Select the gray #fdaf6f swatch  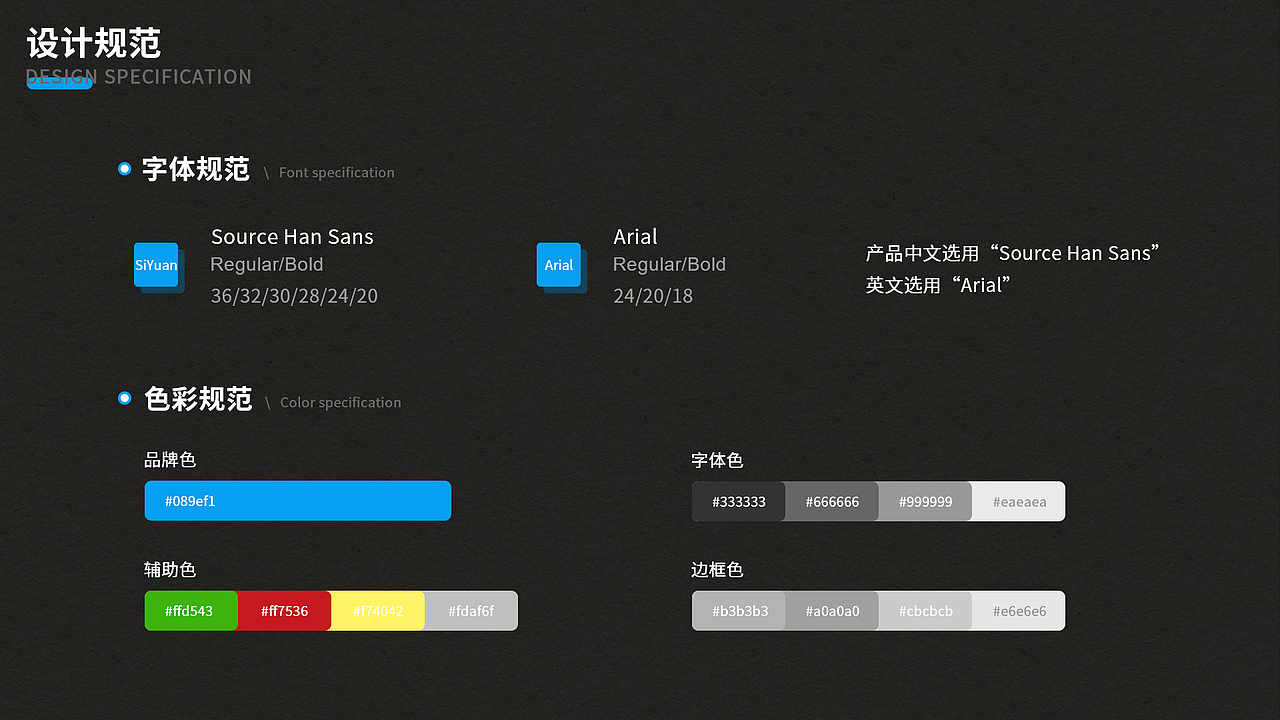471,611
